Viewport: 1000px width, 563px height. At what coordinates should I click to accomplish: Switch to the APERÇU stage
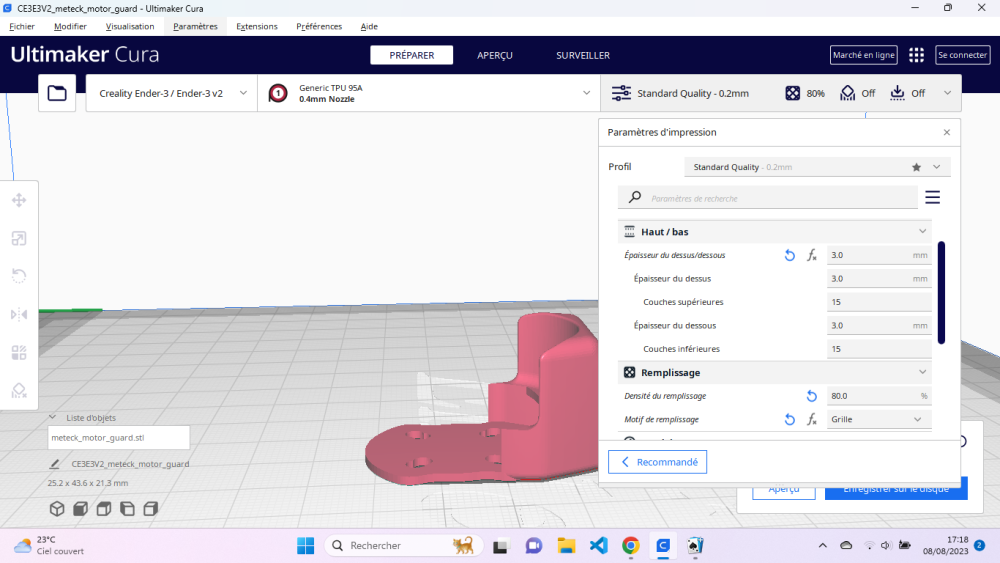coord(495,55)
